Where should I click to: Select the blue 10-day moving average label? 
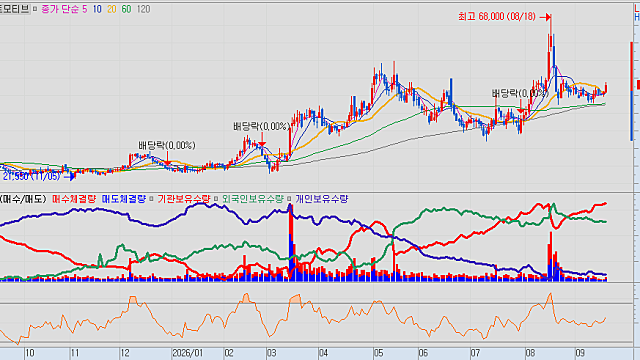(x=97, y=9)
